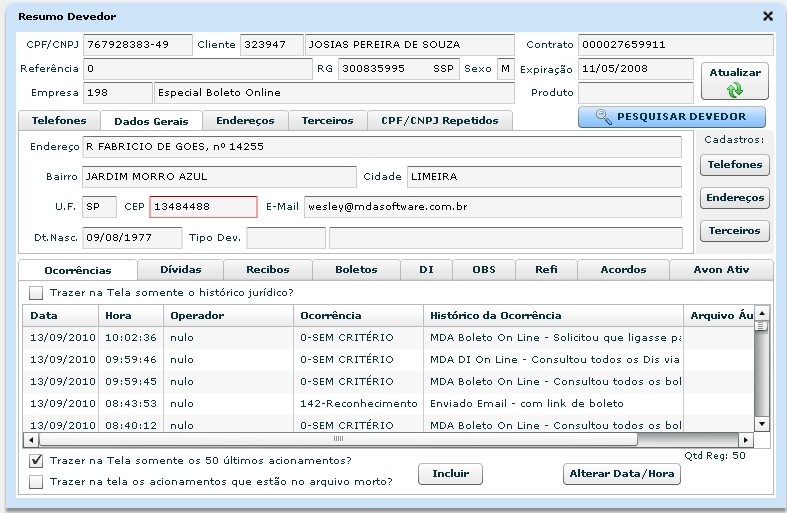Click the Hora column header

coord(131,316)
